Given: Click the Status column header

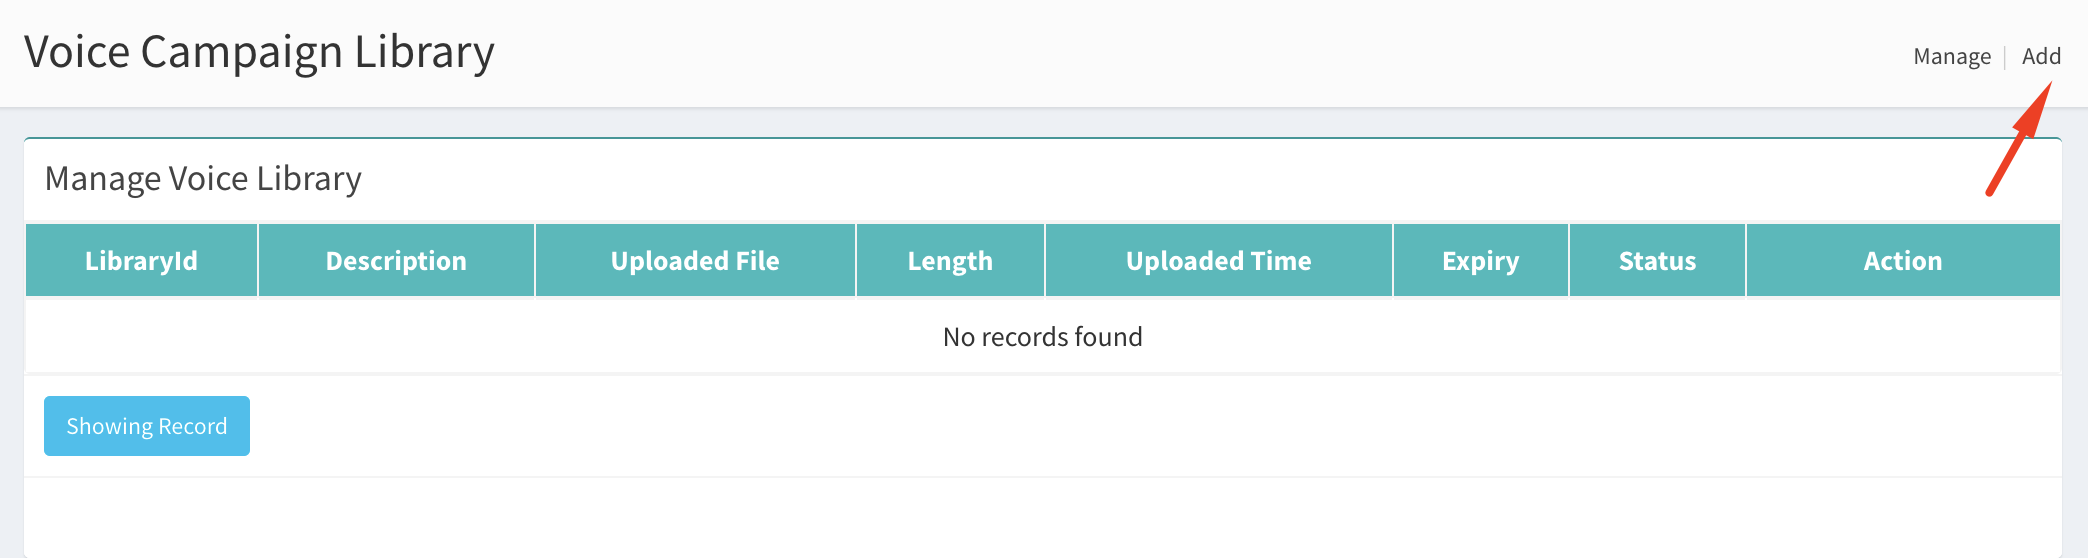Looking at the screenshot, I should click(1657, 261).
